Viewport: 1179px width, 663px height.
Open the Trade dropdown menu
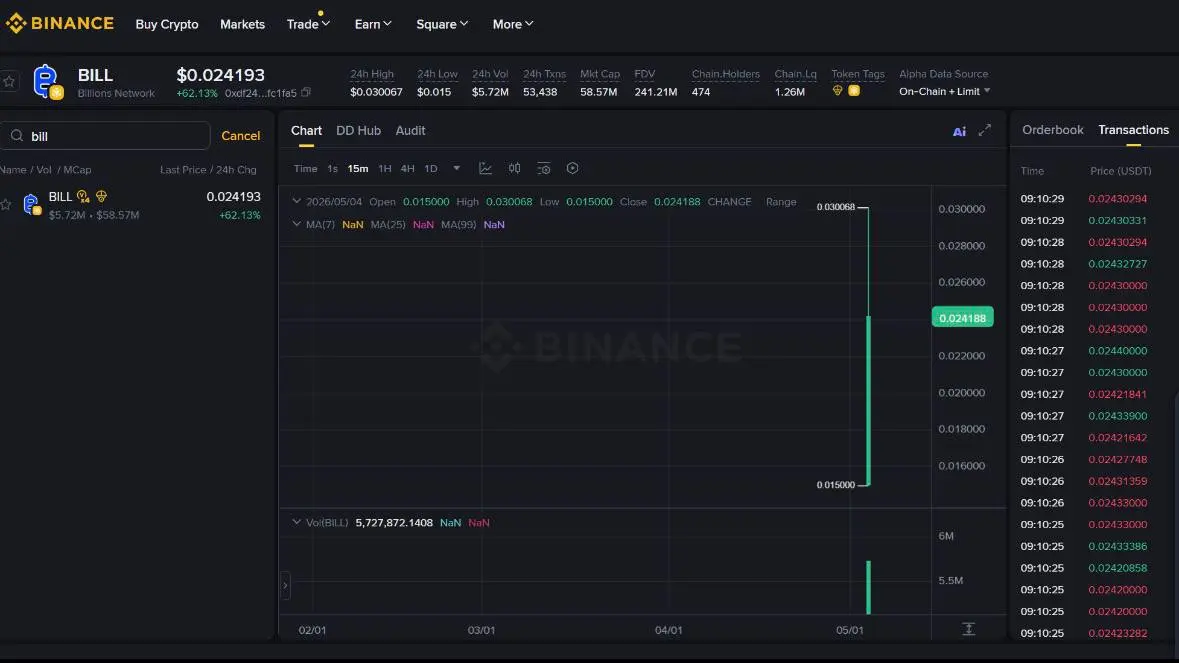pyautogui.click(x=308, y=24)
